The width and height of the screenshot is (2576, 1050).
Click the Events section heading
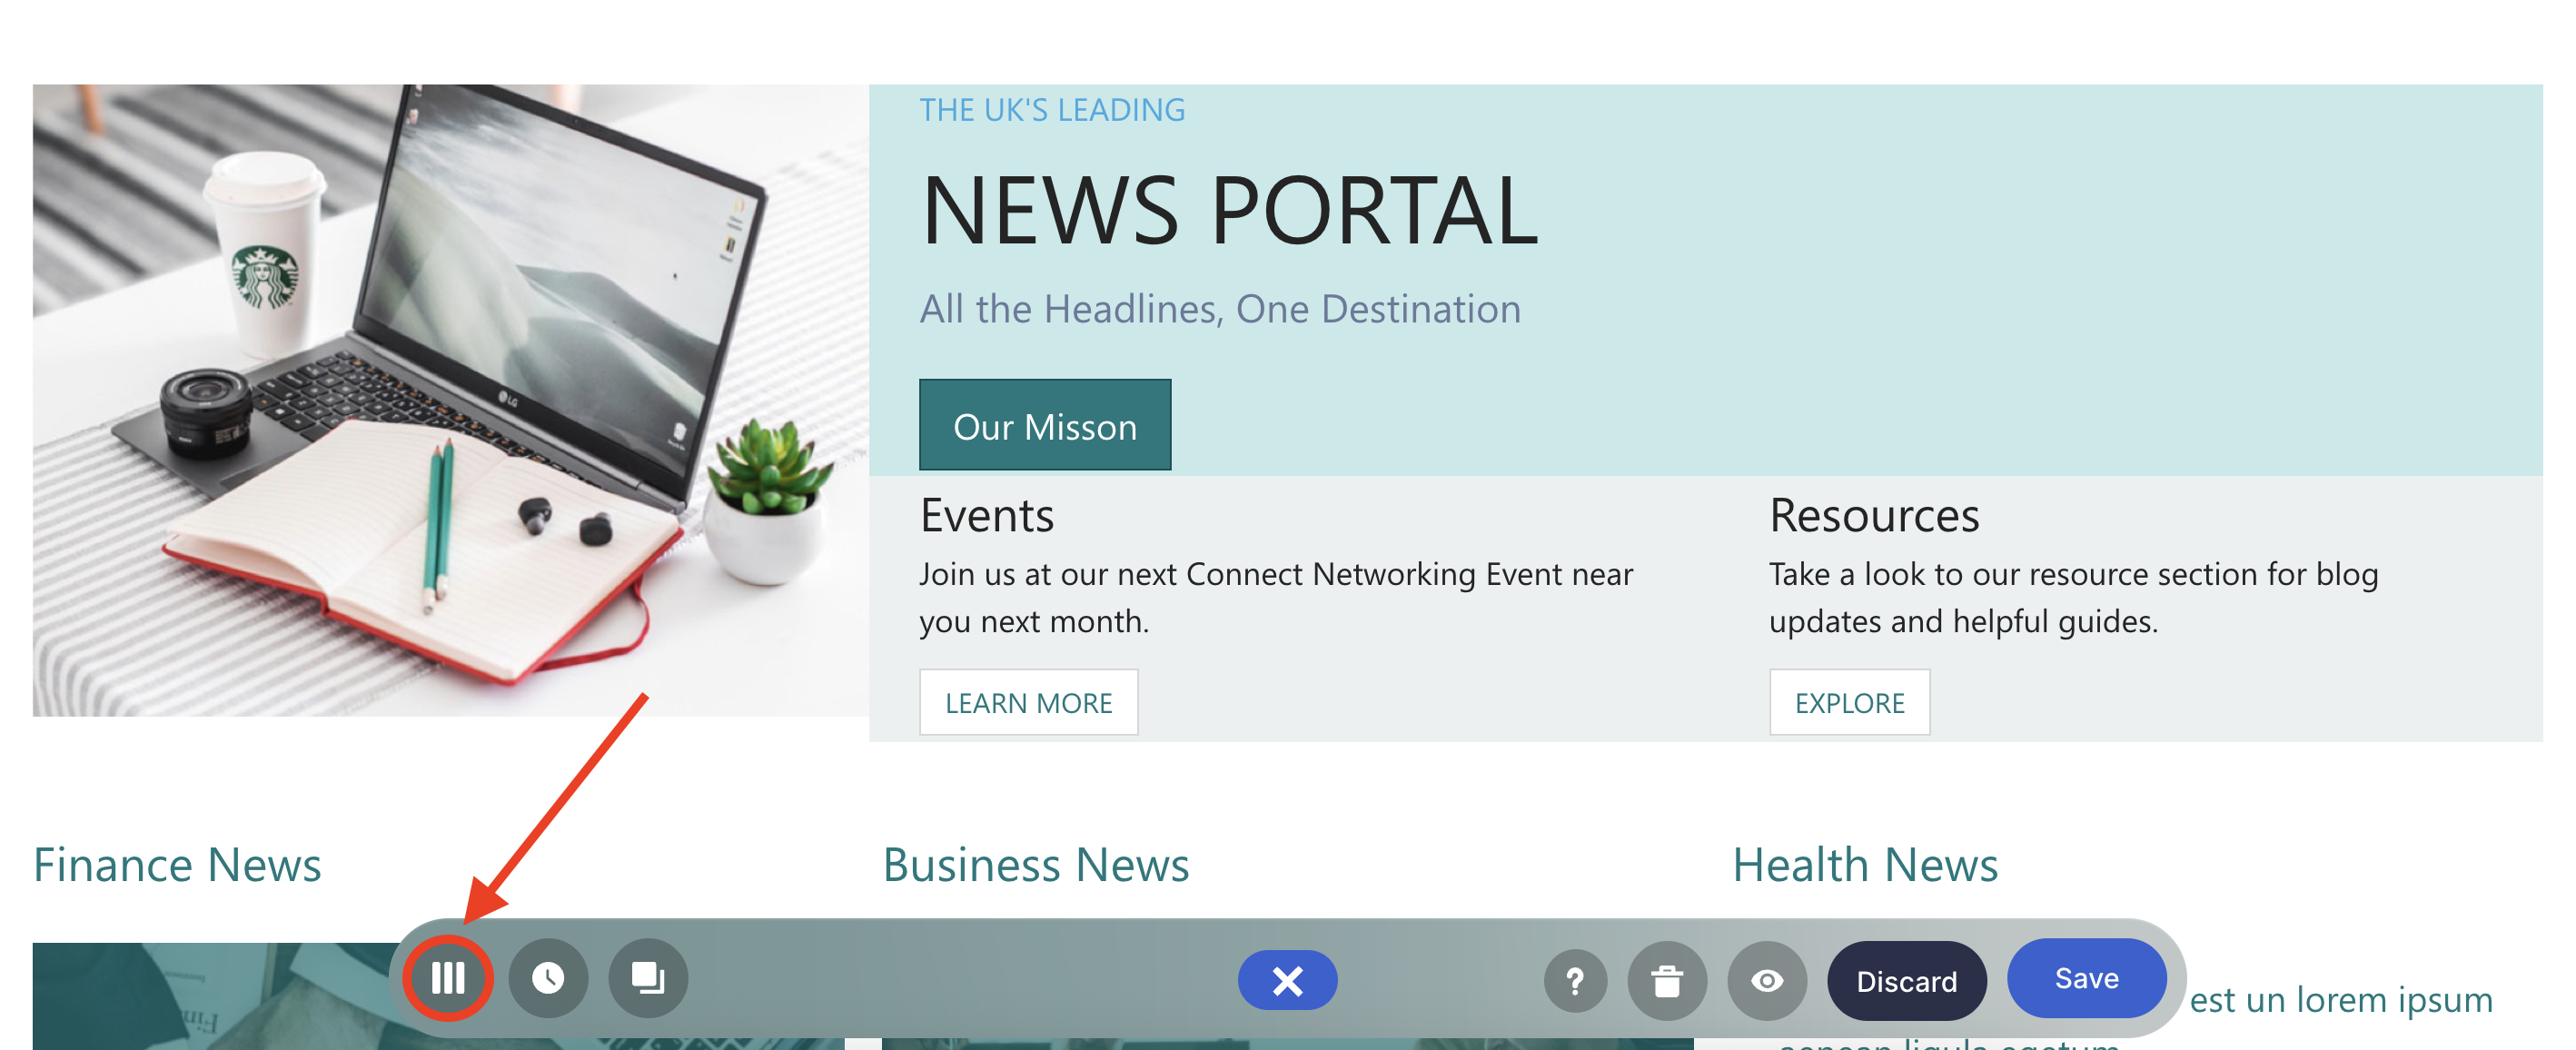986,516
